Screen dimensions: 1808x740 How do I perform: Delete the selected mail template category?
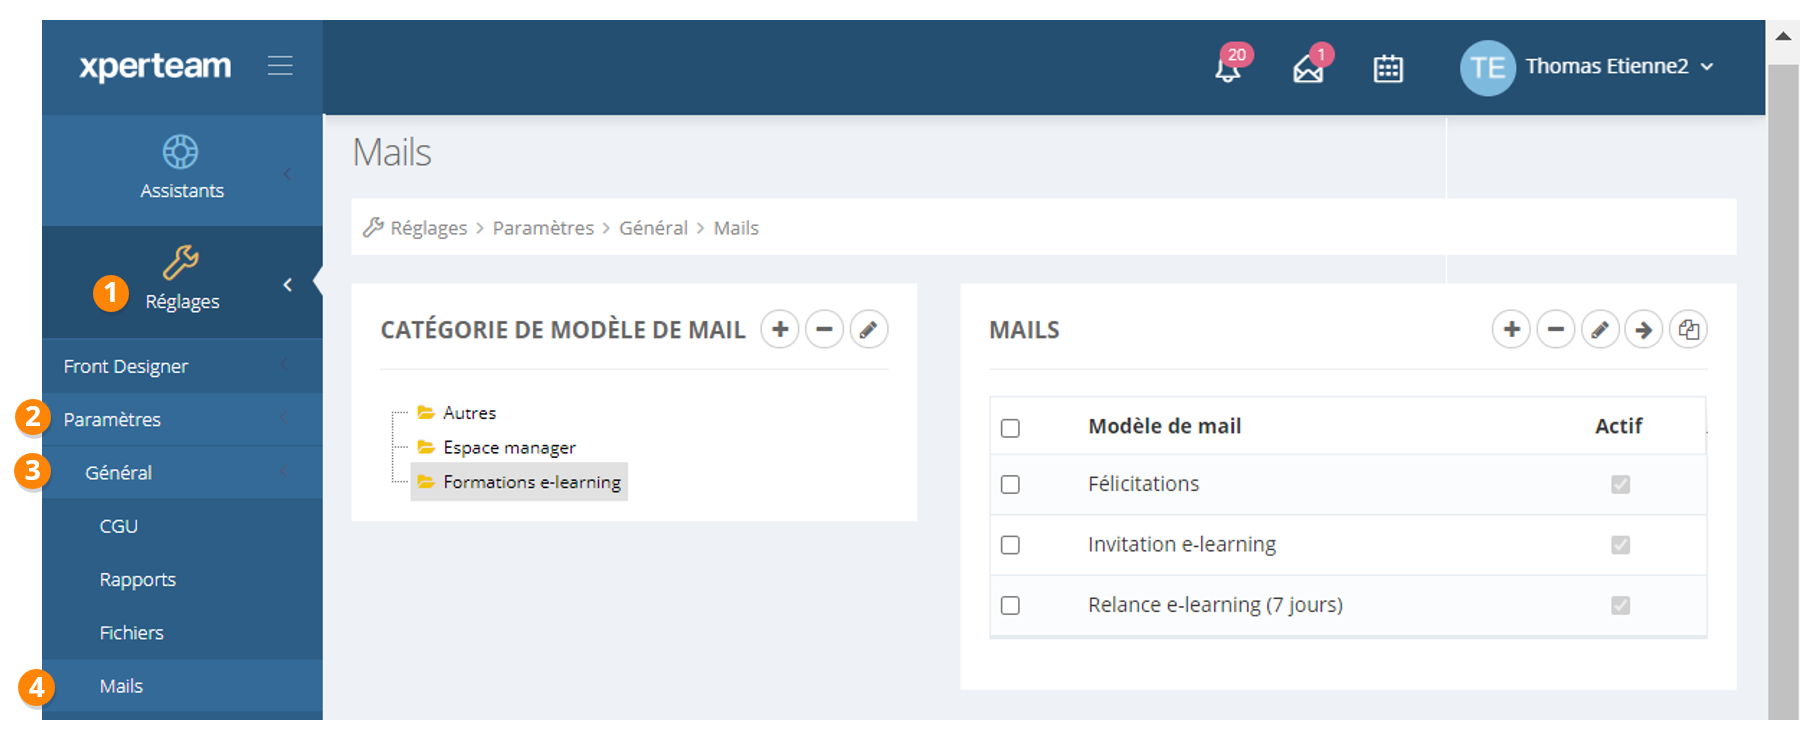tap(824, 329)
